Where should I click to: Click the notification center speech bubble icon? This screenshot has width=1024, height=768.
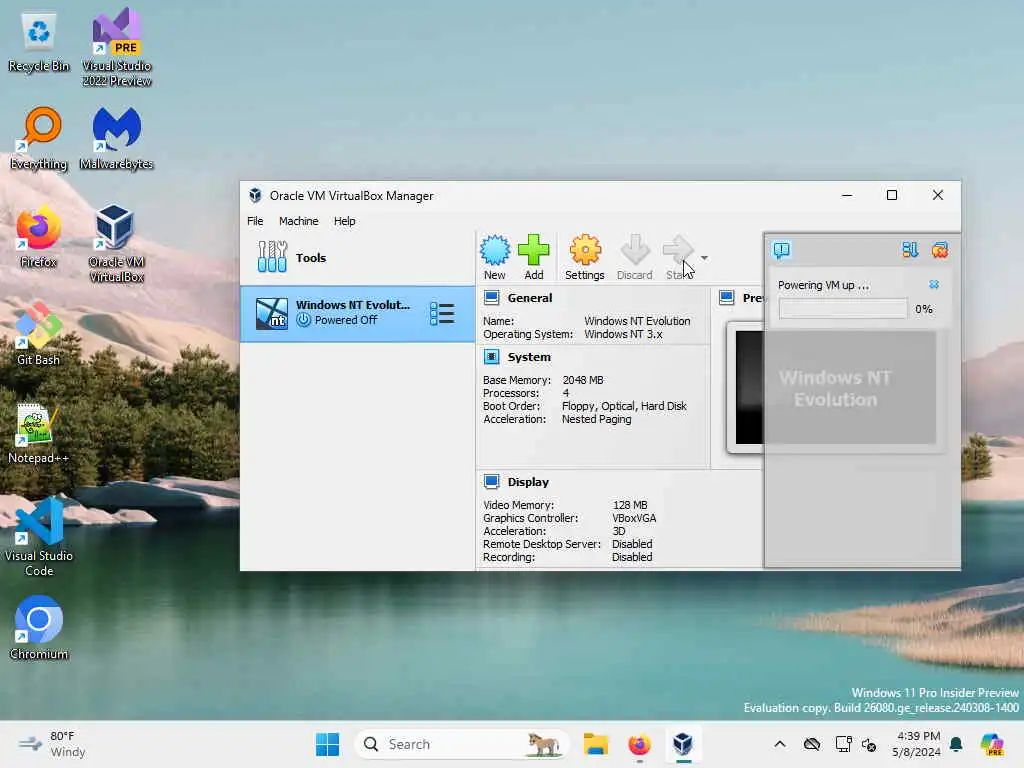[x=782, y=249]
